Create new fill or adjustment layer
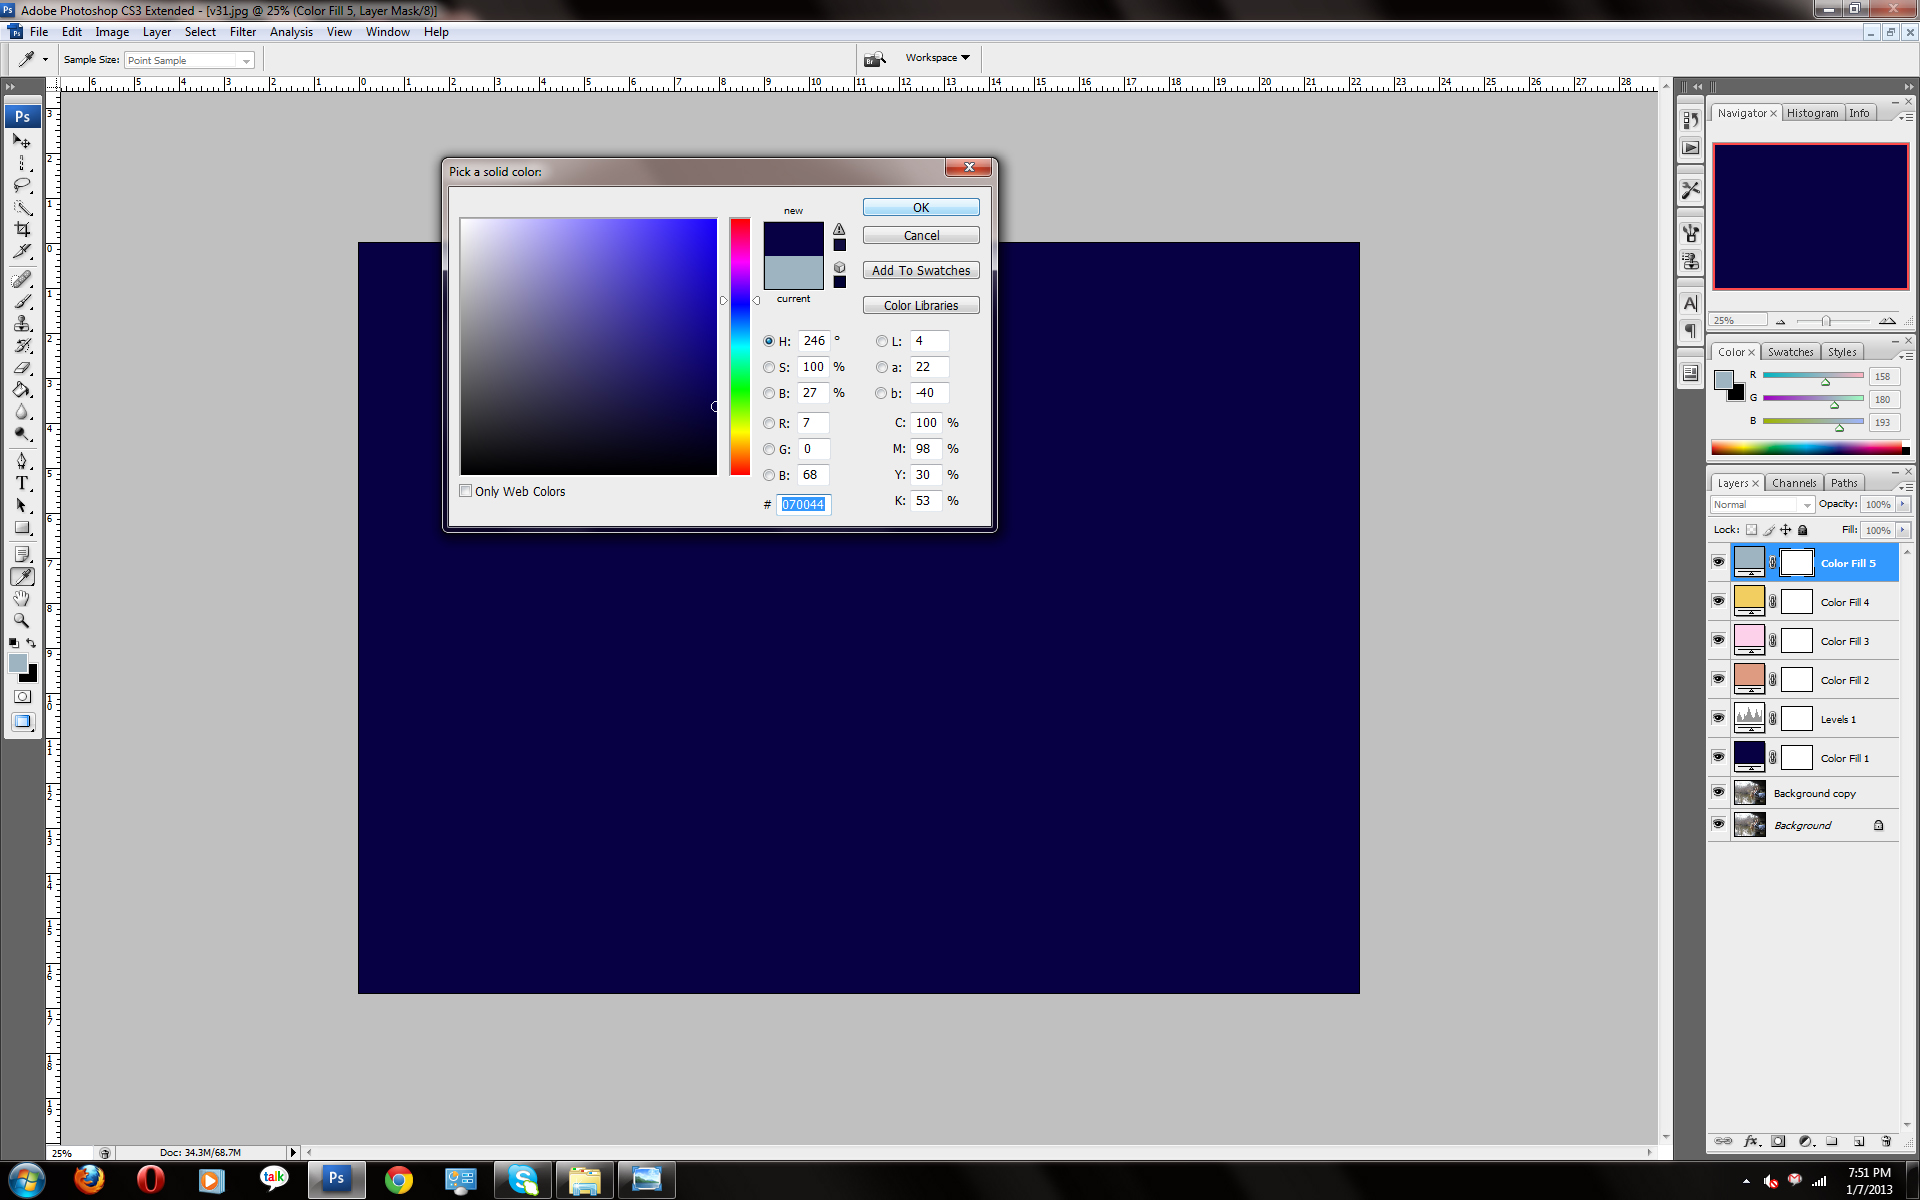 click(1805, 1141)
